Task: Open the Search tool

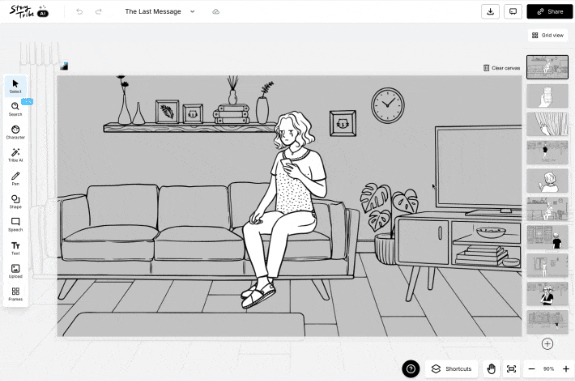Action: point(15,109)
